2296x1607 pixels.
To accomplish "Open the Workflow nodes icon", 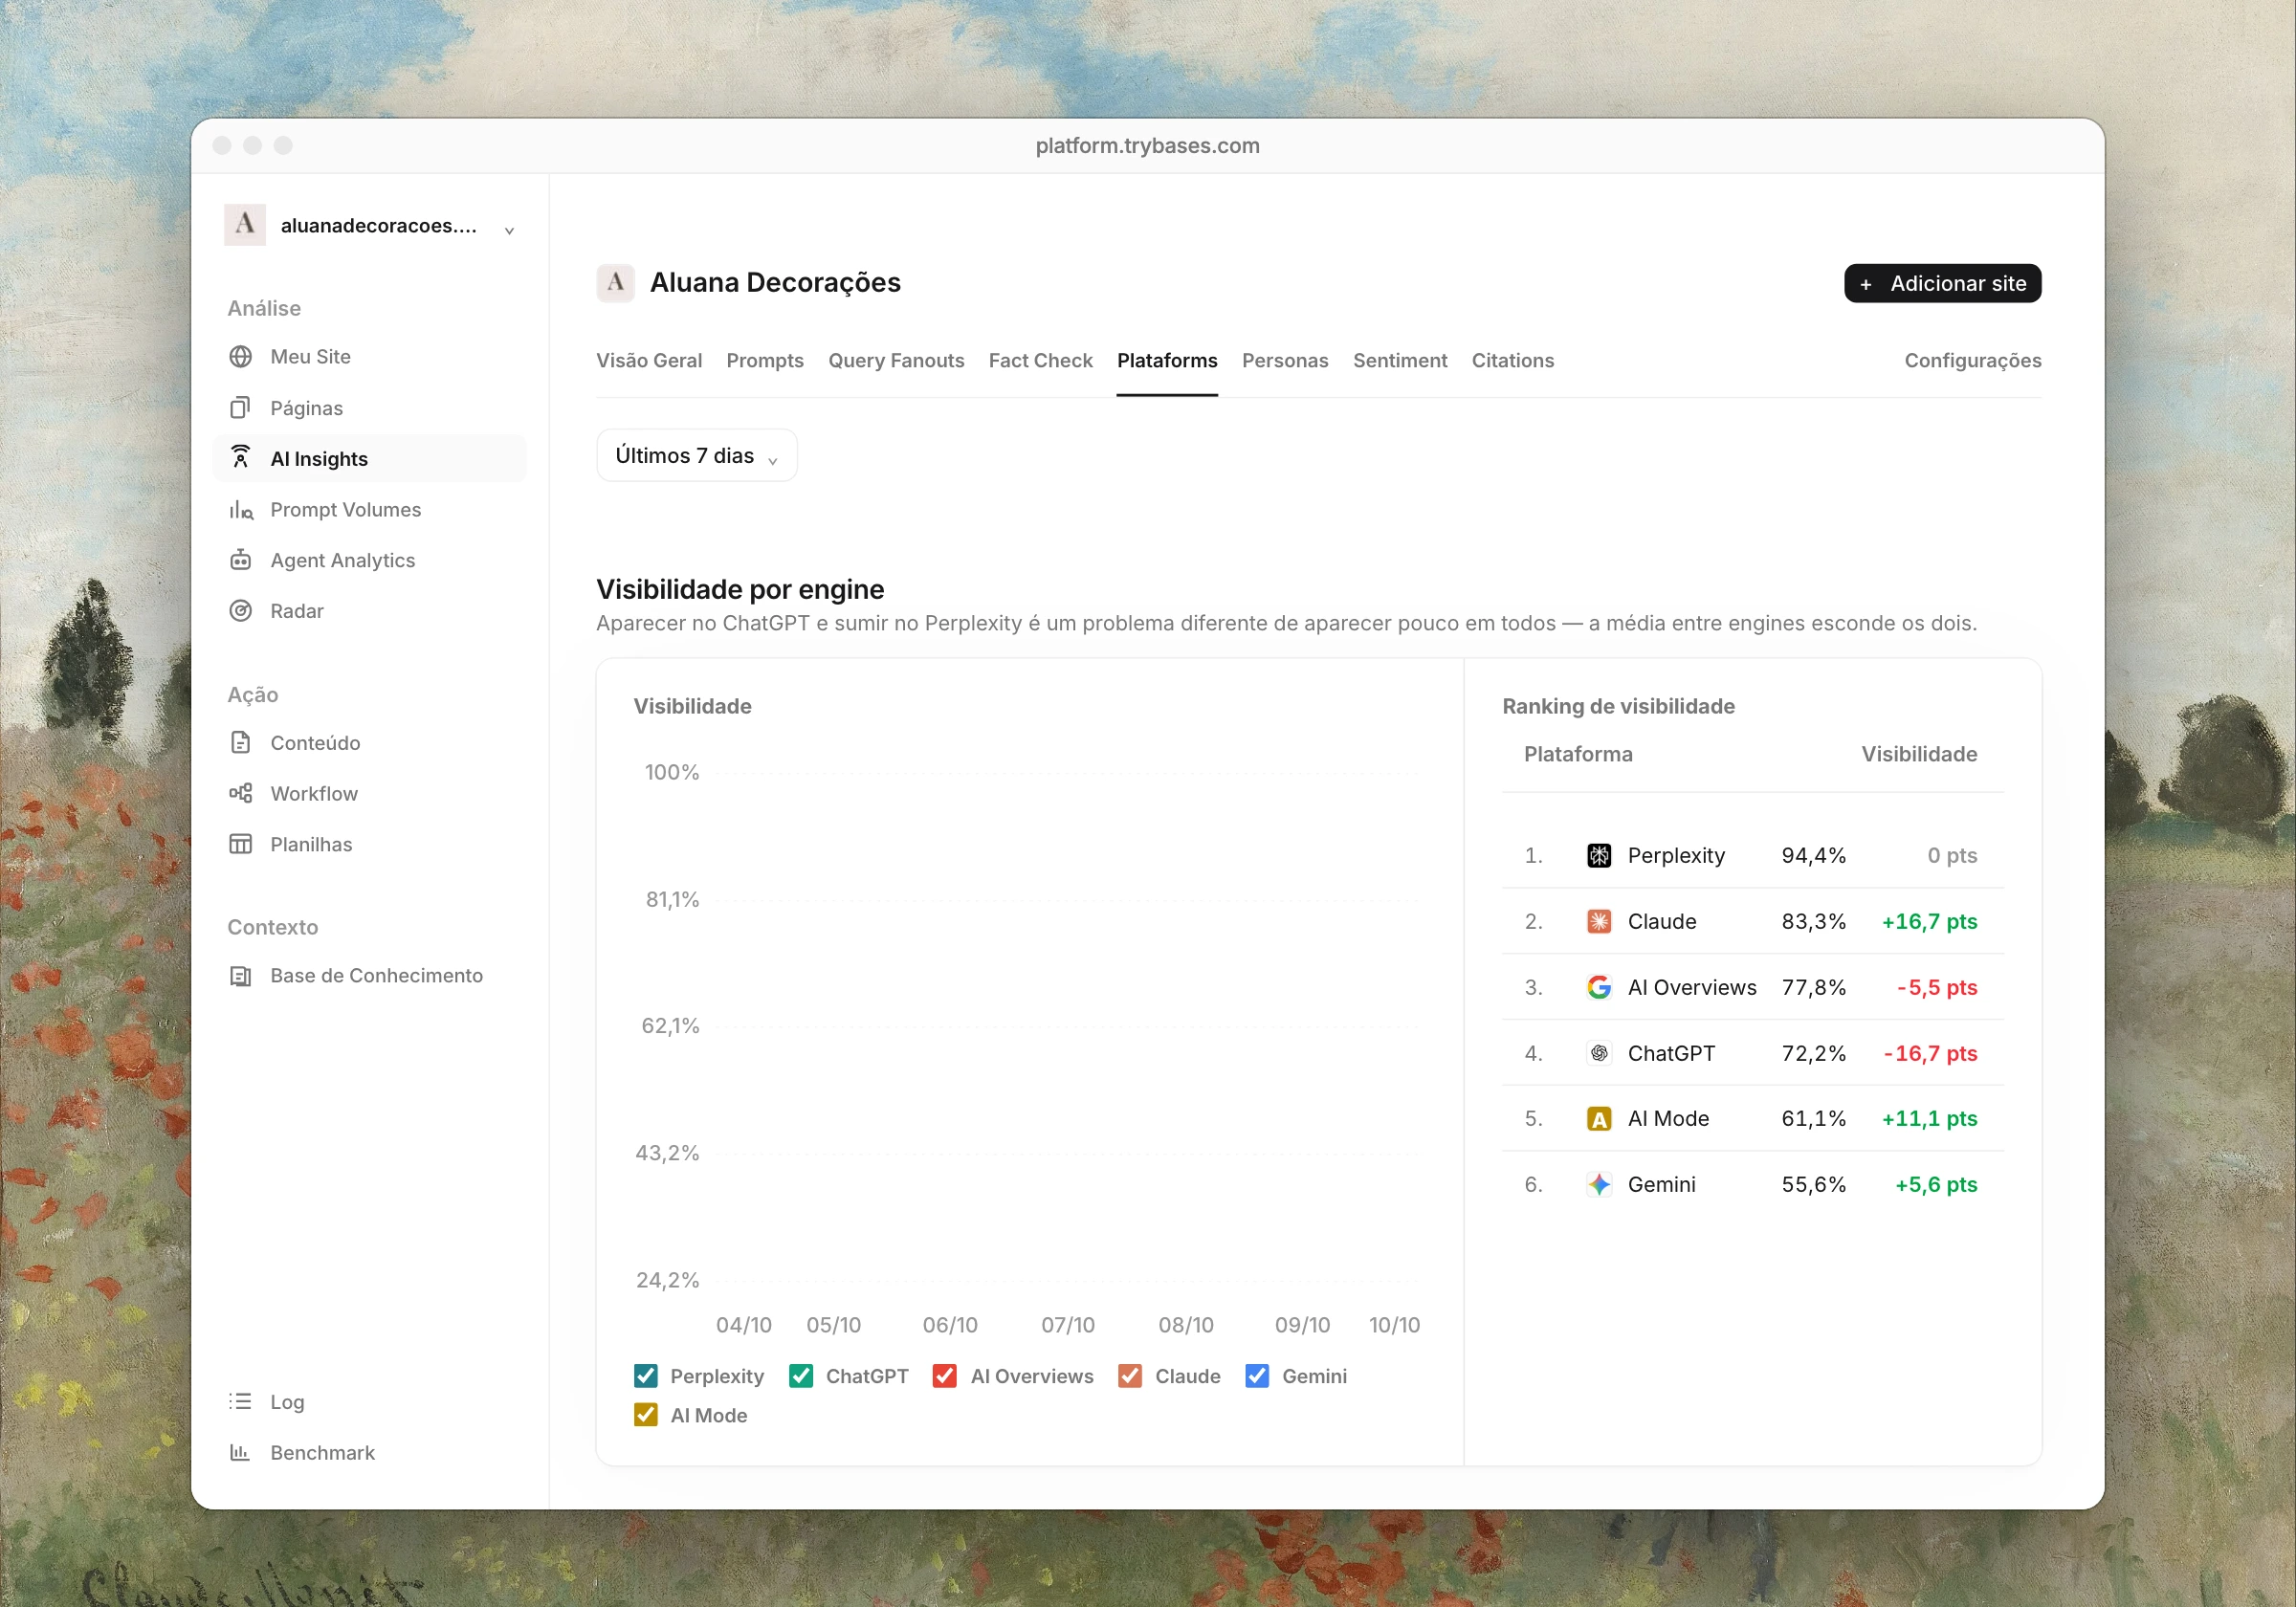I will click(x=240, y=794).
